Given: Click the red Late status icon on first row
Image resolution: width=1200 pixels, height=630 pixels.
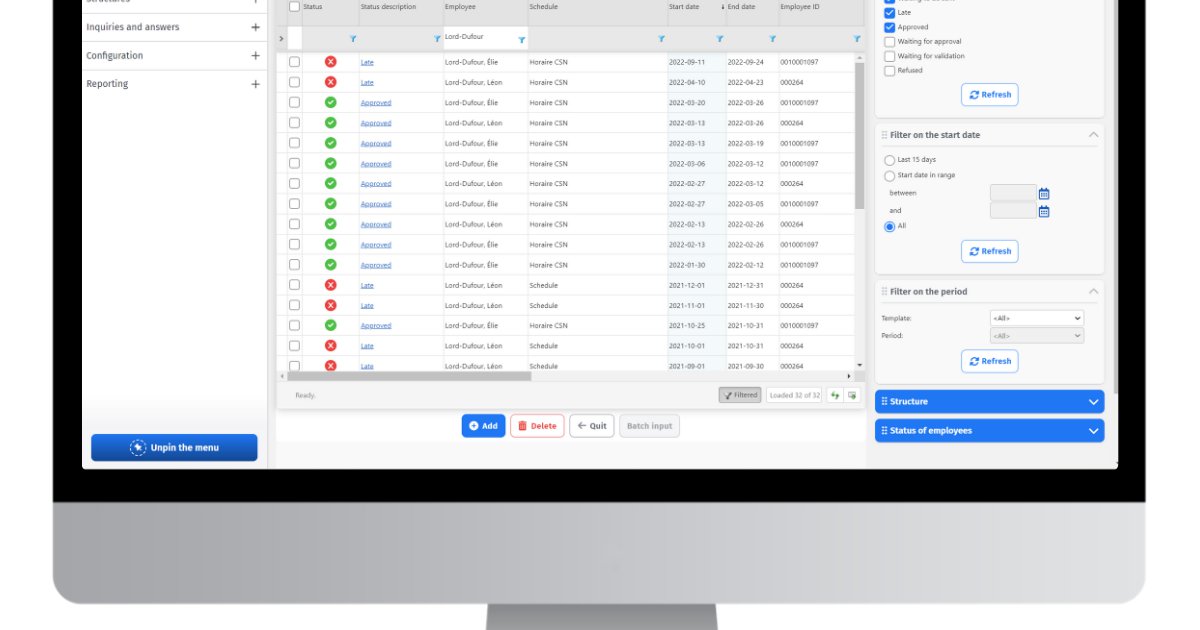Looking at the screenshot, I should (x=333, y=62).
